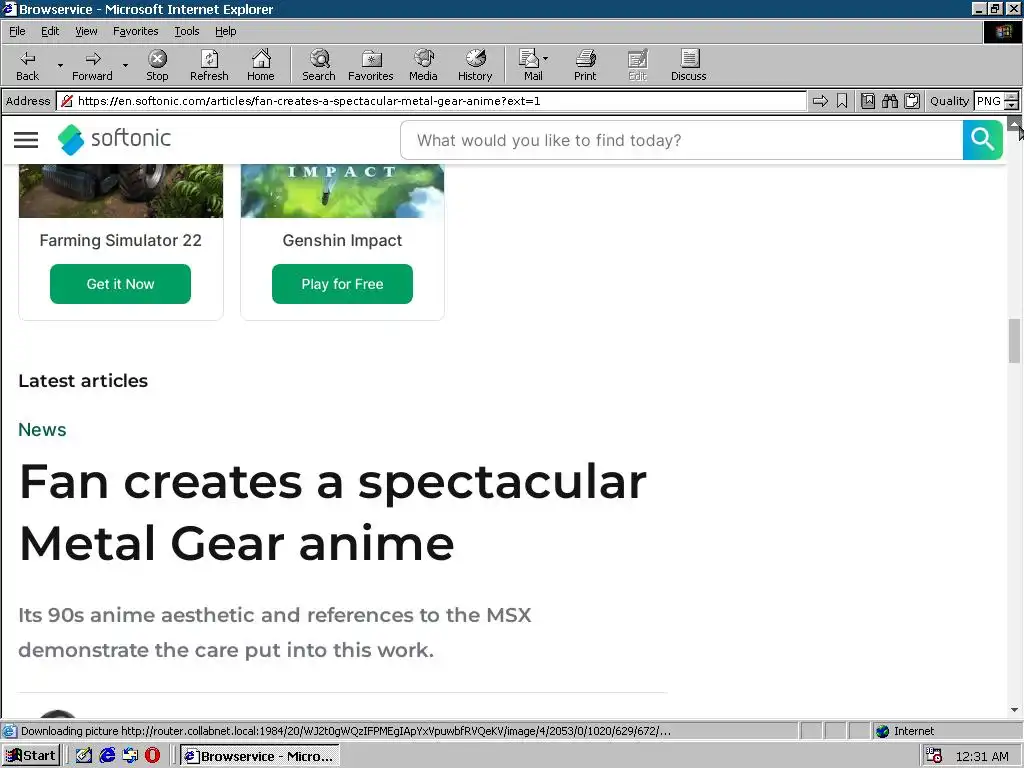Viewport: 1024px width, 768px height.
Task: Click the bookmark ribbon icon
Action: click(x=842, y=101)
